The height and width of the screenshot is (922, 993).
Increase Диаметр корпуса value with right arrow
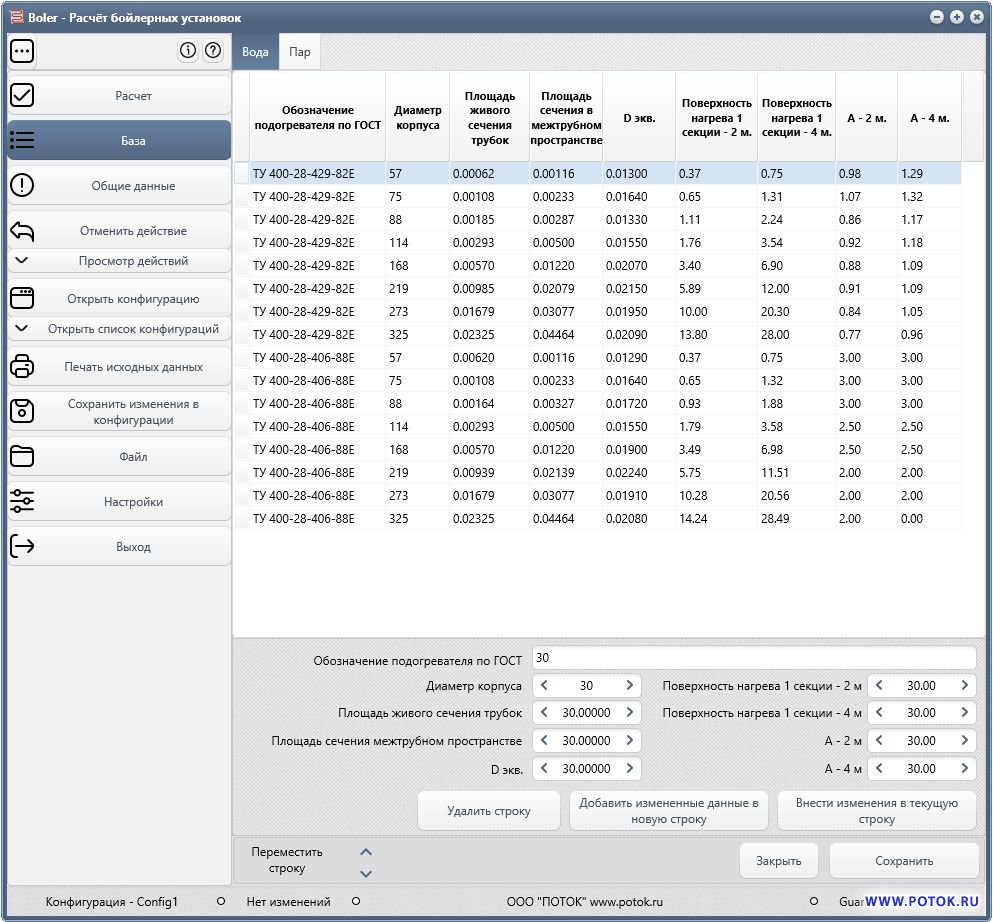(x=629, y=686)
